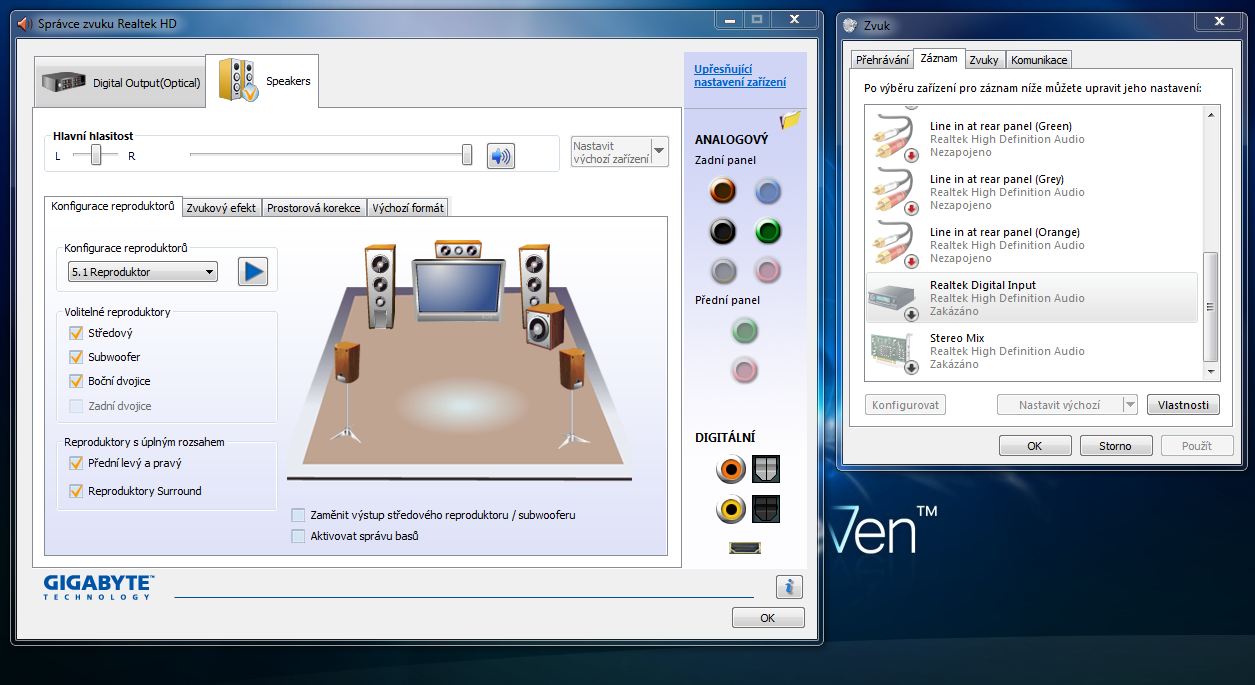Toggle the Reproduktory Surround checkbox

[76, 491]
